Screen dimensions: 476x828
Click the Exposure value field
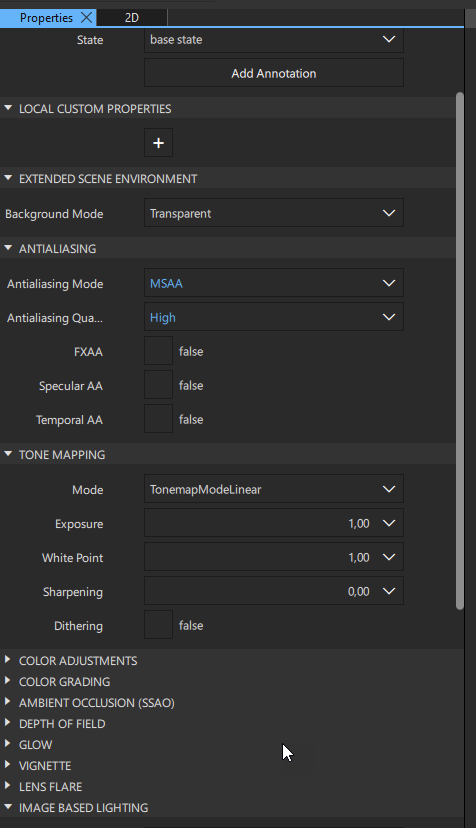[274, 523]
